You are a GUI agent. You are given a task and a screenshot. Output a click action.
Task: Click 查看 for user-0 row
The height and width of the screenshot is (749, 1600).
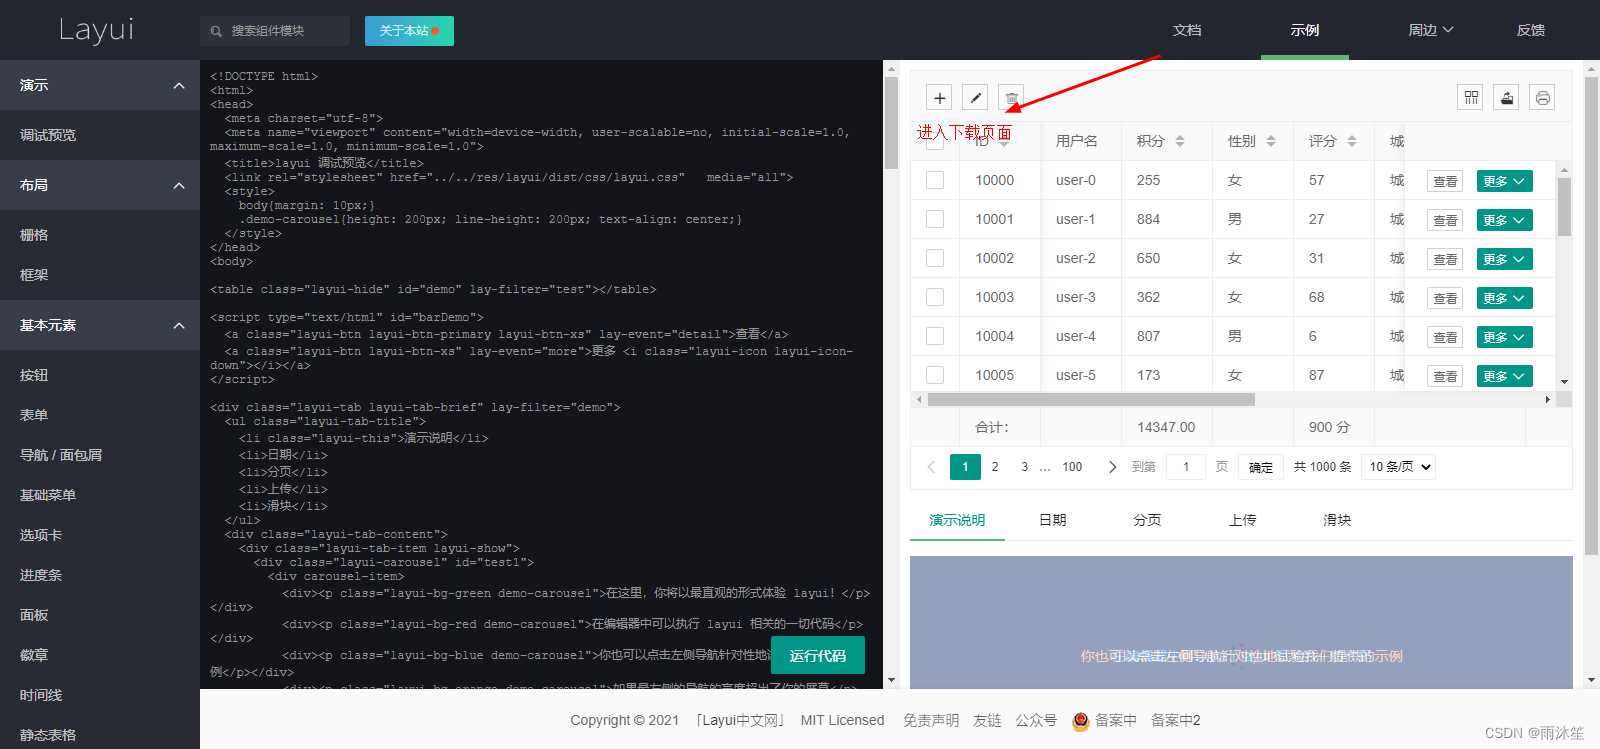point(1445,181)
